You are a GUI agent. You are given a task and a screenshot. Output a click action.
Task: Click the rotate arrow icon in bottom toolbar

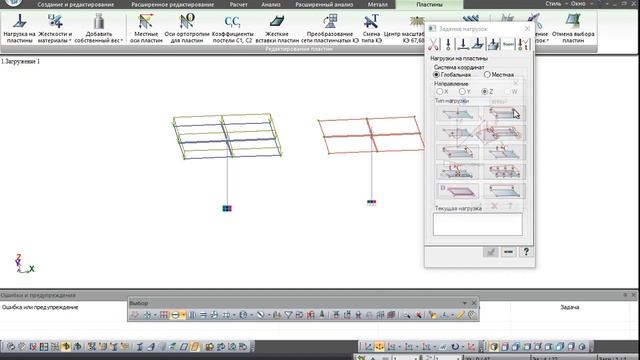pyautogui.click(x=455, y=347)
